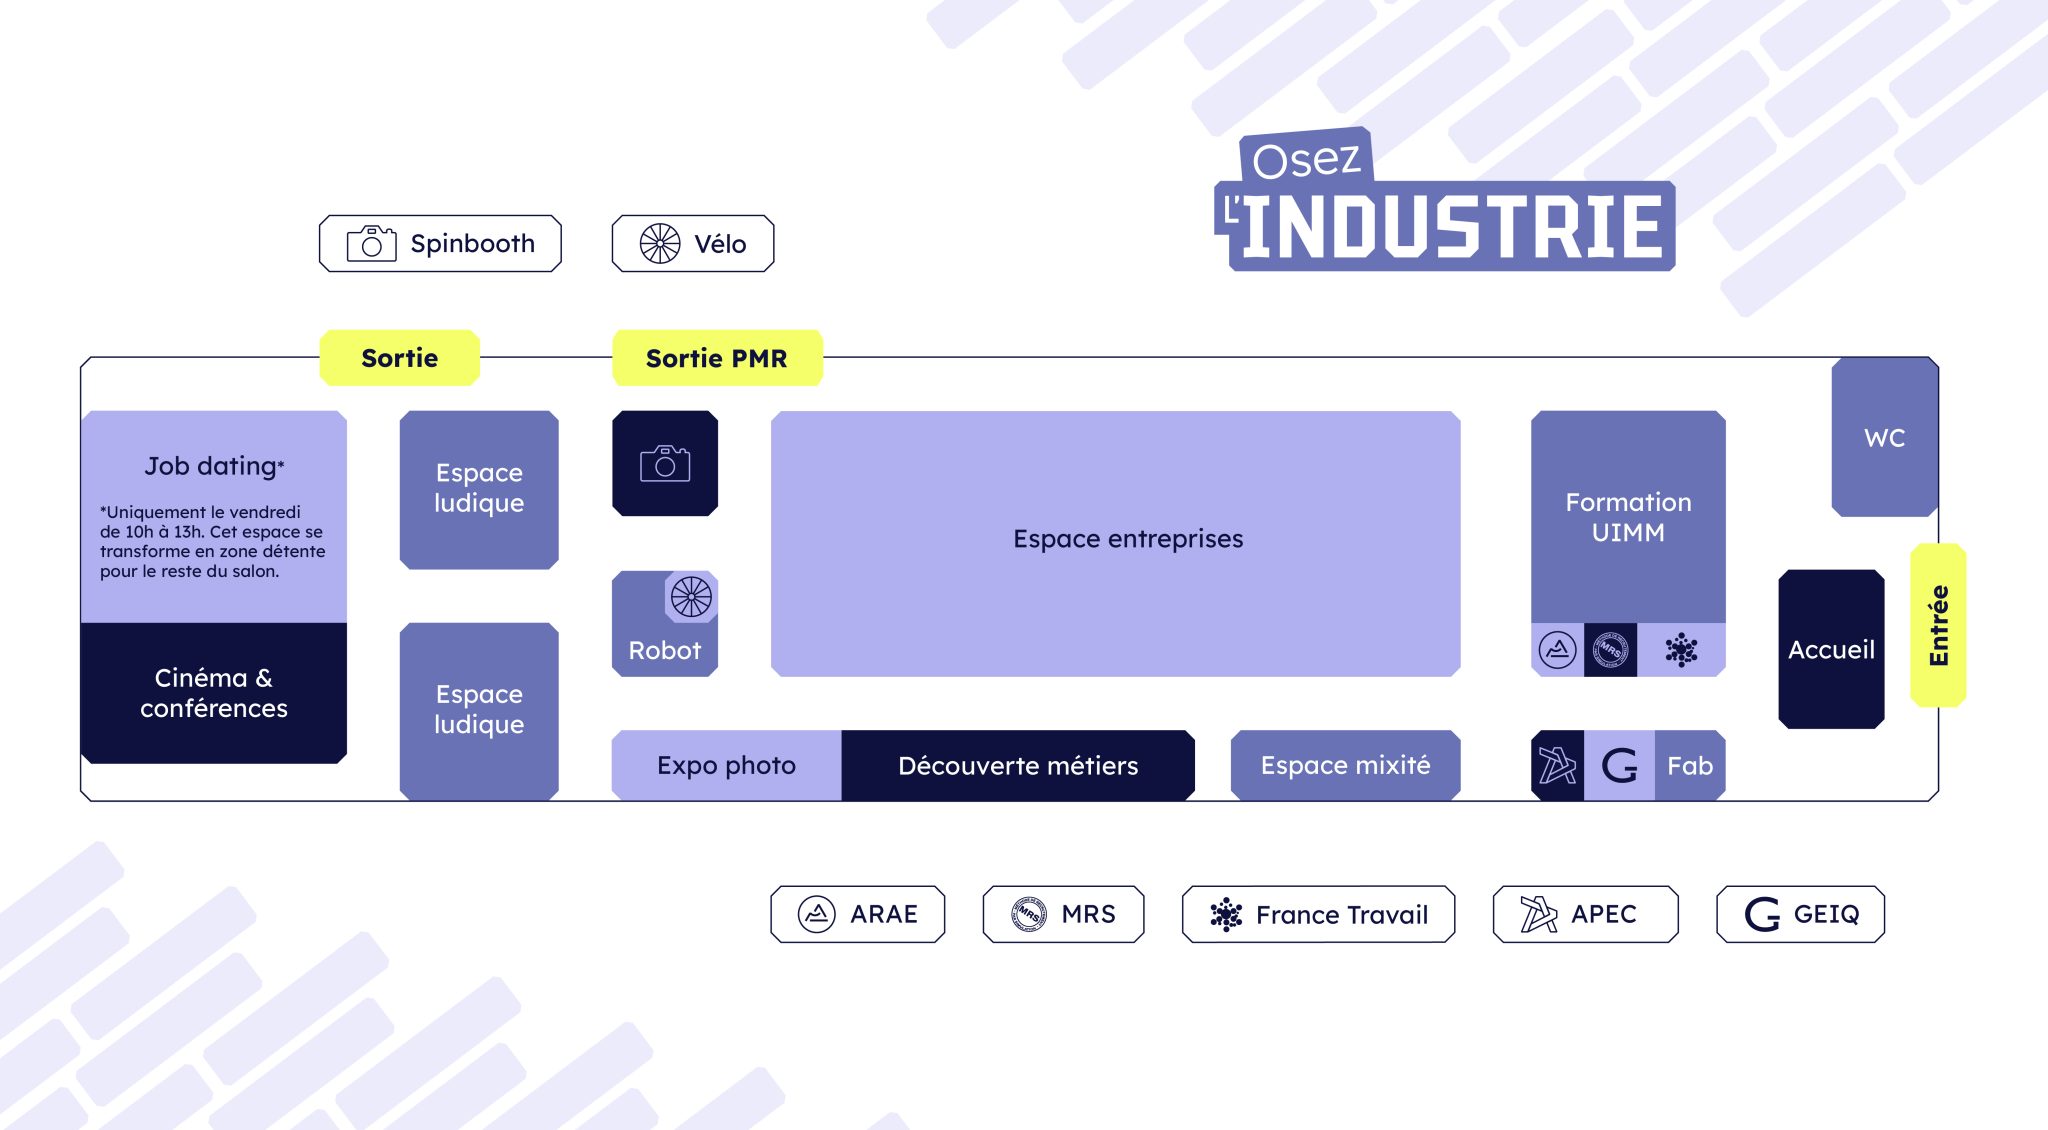Select the Accueil reception block
This screenshot has width=2048, height=1130.
[1831, 649]
